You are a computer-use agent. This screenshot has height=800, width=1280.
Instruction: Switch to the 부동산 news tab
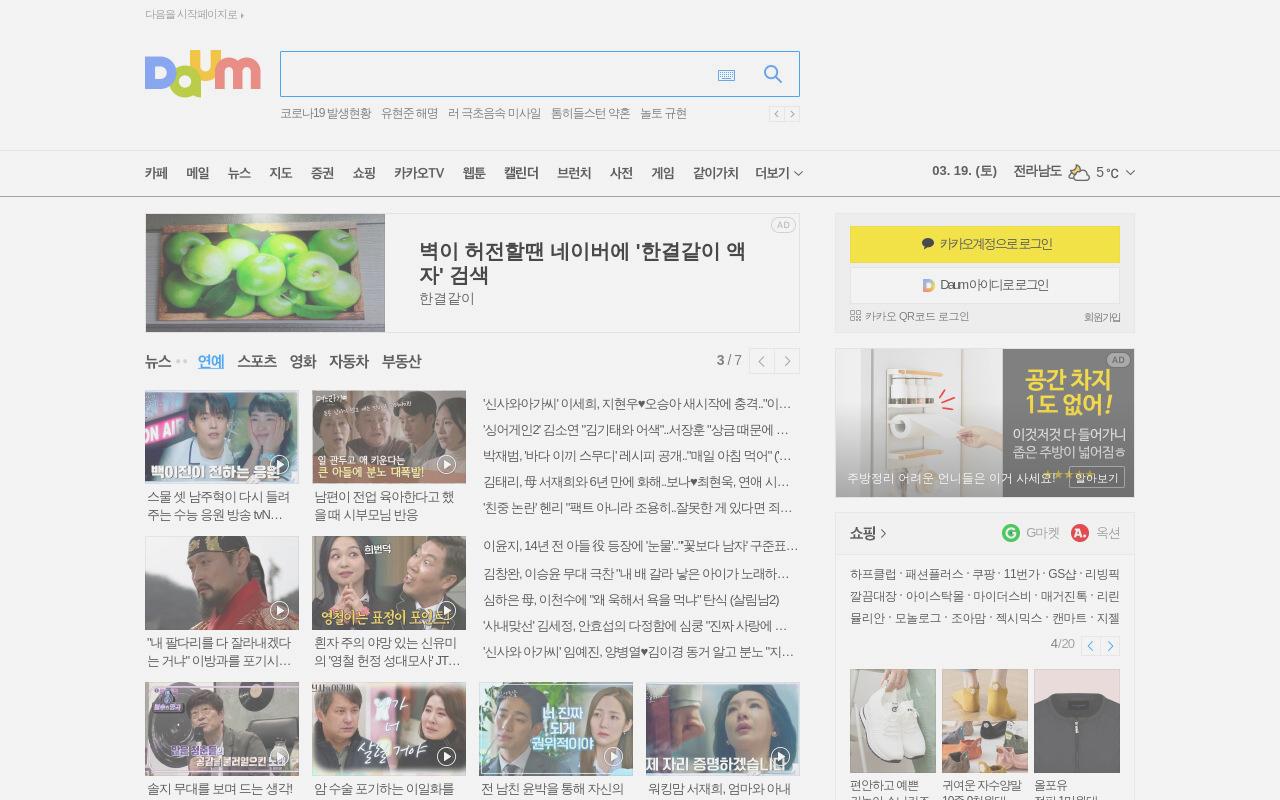coord(402,361)
